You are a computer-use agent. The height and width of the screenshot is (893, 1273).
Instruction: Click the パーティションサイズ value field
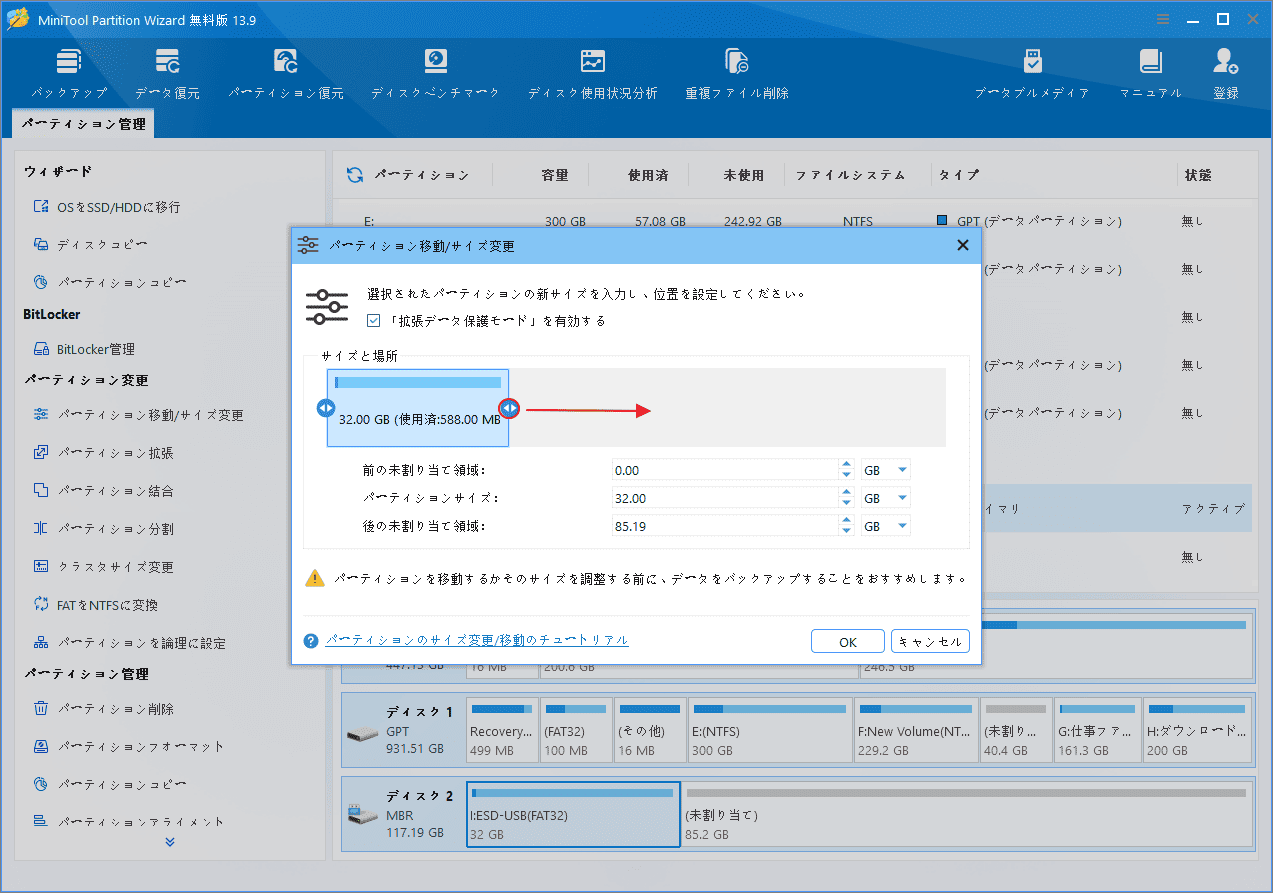(725, 498)
